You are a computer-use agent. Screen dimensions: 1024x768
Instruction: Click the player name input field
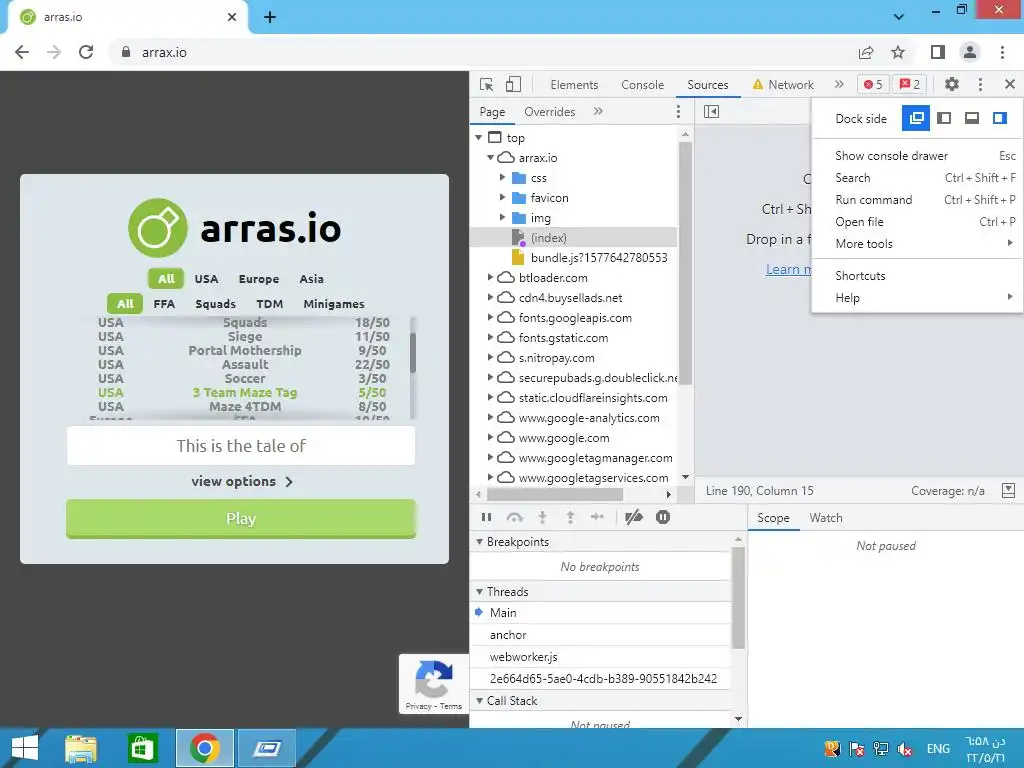pyautogui.click(x=241, y=446)
